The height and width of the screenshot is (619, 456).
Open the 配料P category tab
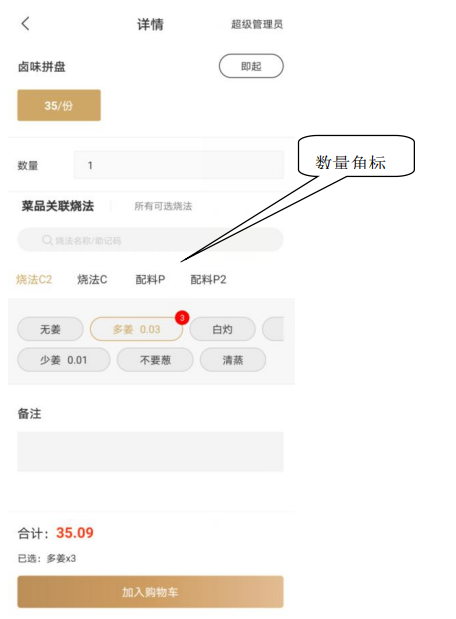click(150, 279)
